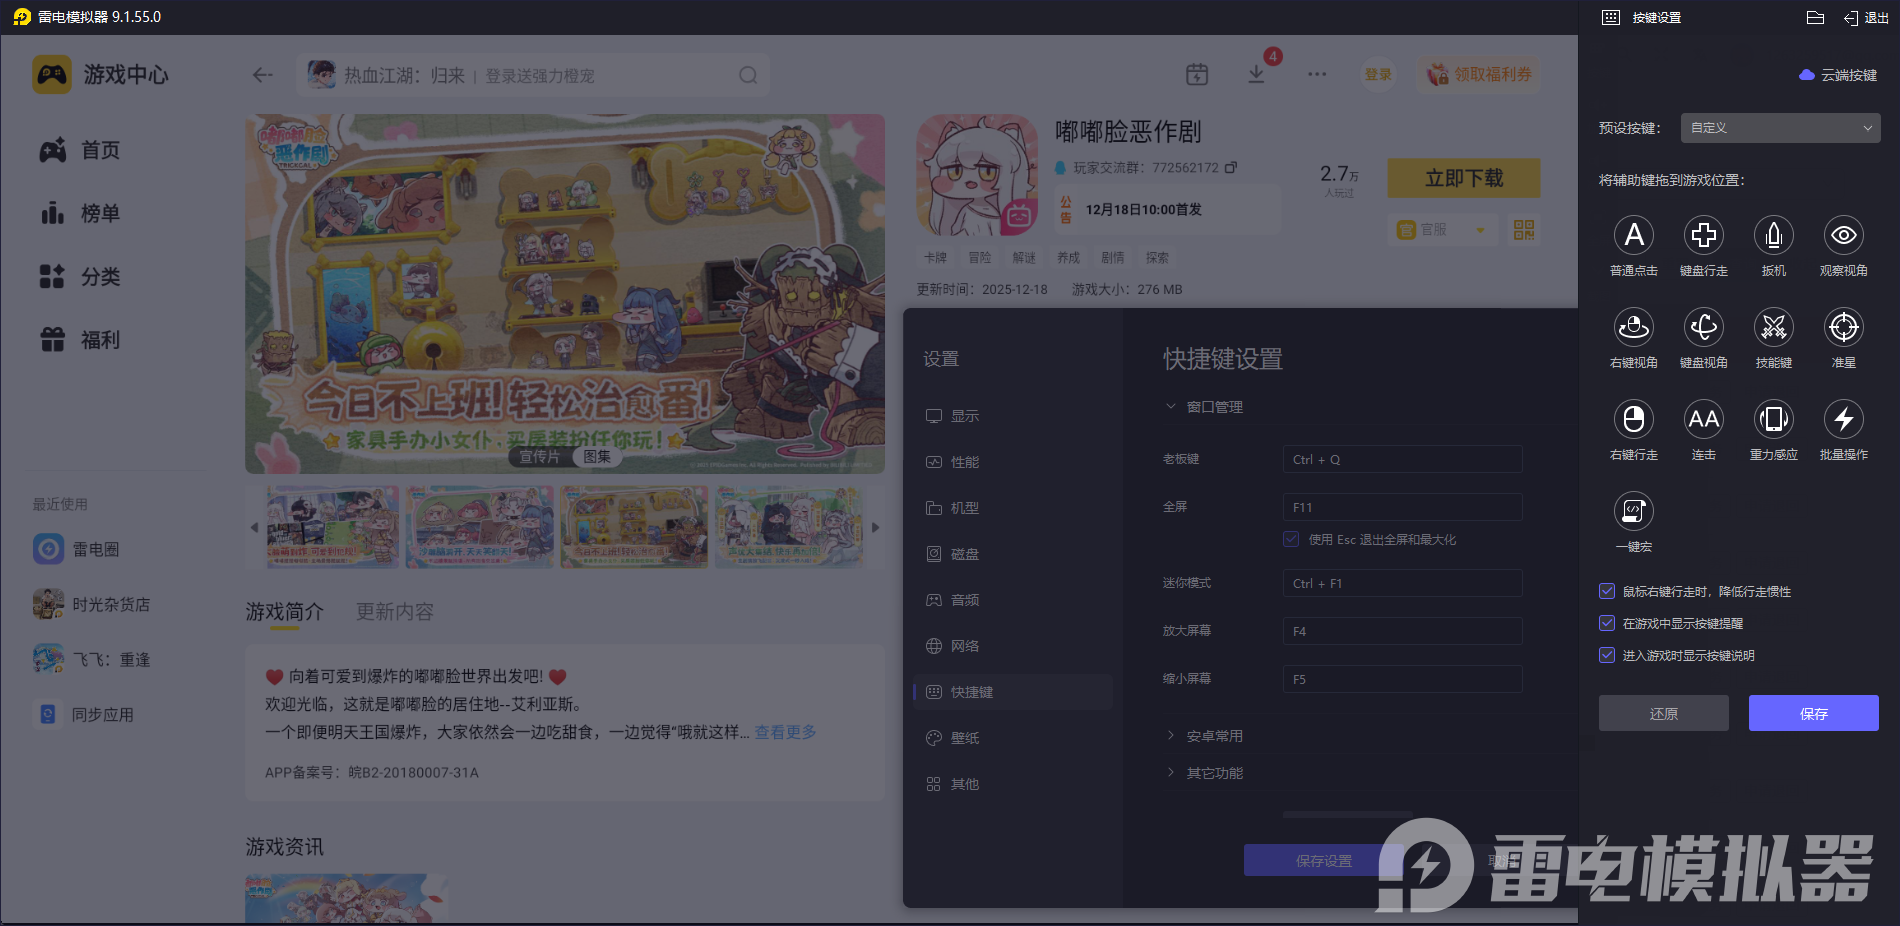This screenshot has height=926, width=1900.
Task: Click the 全屏 F11 shortcut field
Action: coord(1402,507)
